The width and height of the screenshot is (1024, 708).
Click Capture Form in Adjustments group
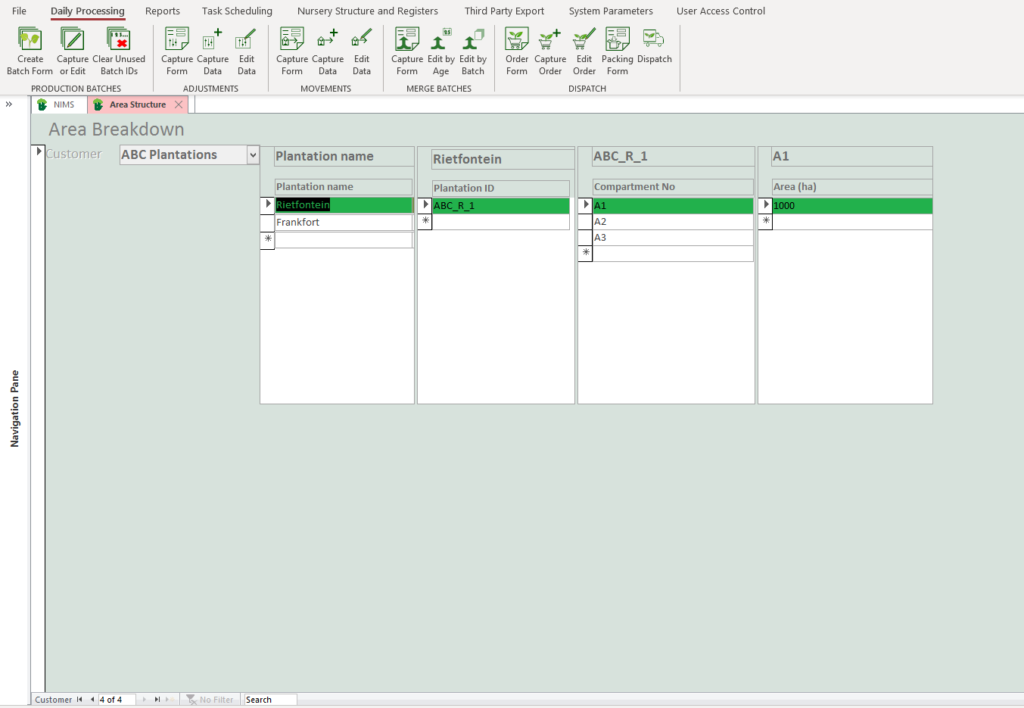point(177,40)
